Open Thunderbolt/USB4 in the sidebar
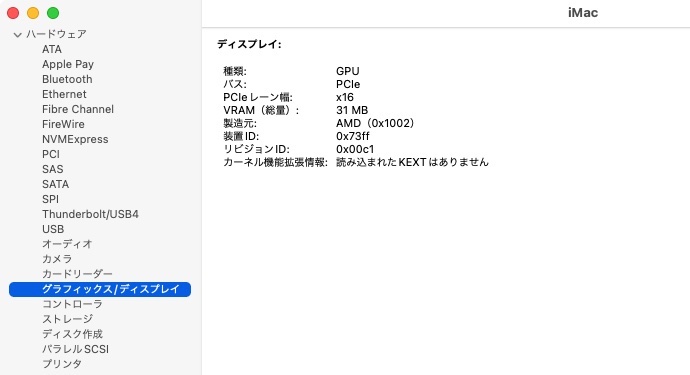 click(90, 214)
